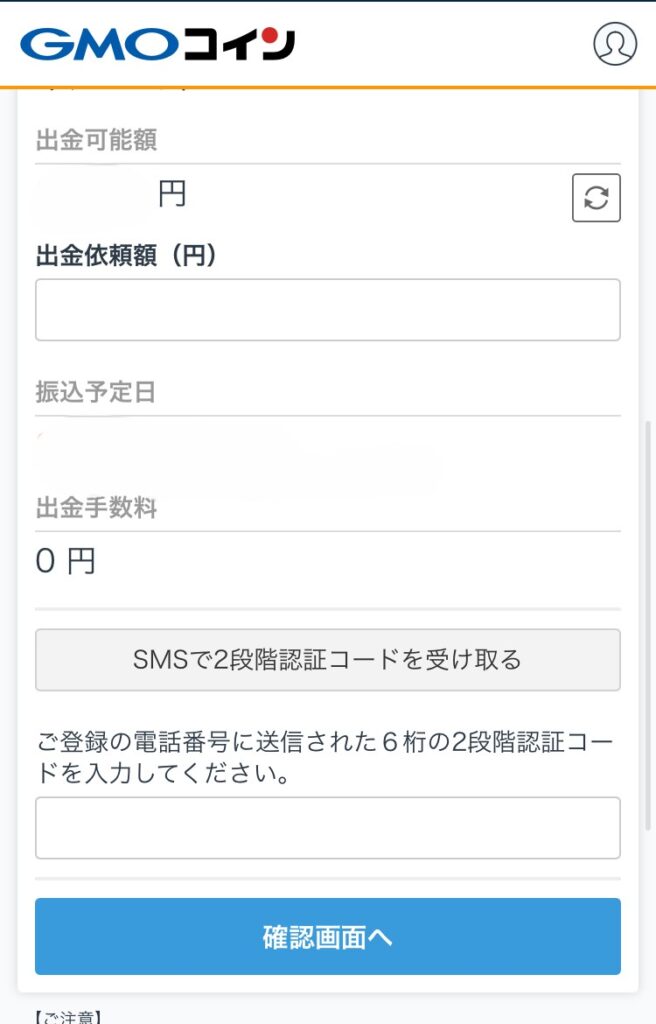Refresh the 出金可能額 balance

pyautogui.click(x=596, y=197)
